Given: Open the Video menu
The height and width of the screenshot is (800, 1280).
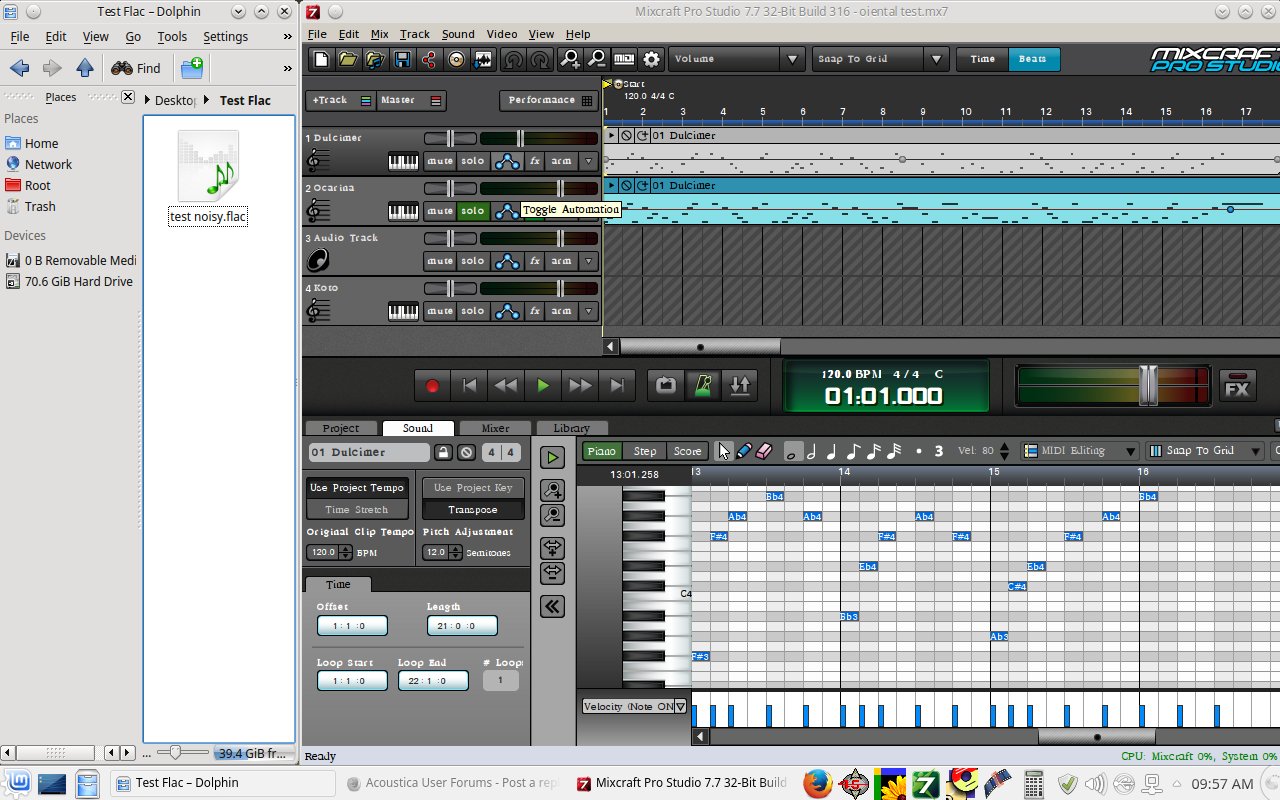Looking at the screenshot, I should [x=502, y=34].
